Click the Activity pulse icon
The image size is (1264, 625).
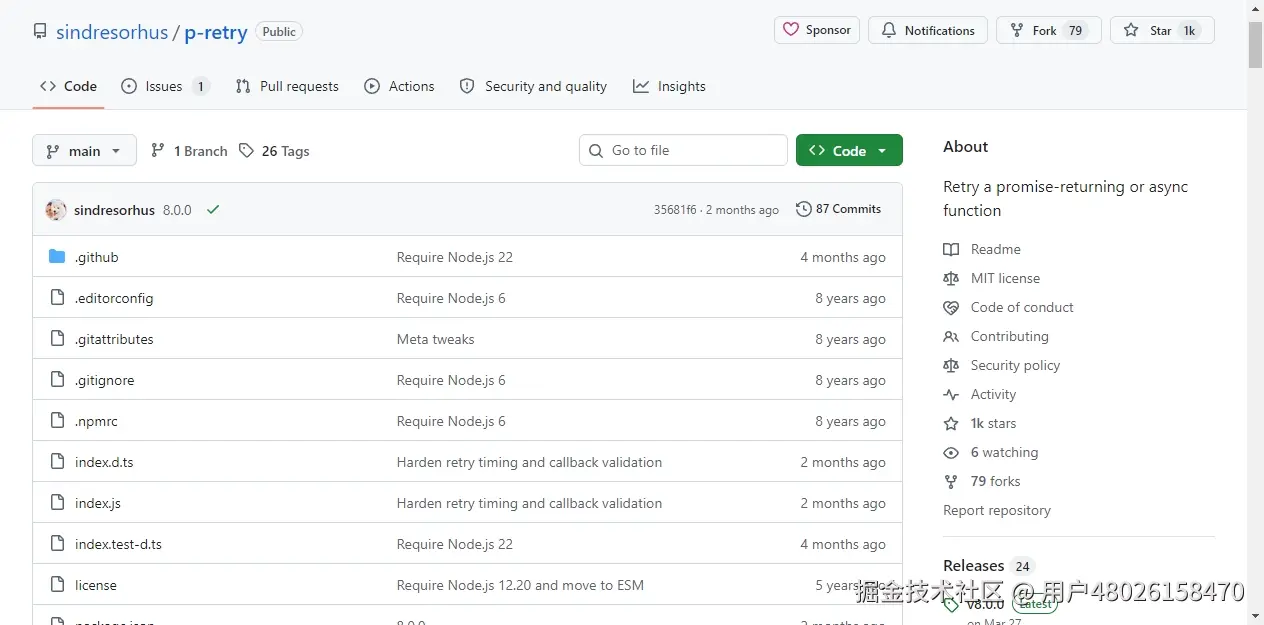click(x=951, y=394)
